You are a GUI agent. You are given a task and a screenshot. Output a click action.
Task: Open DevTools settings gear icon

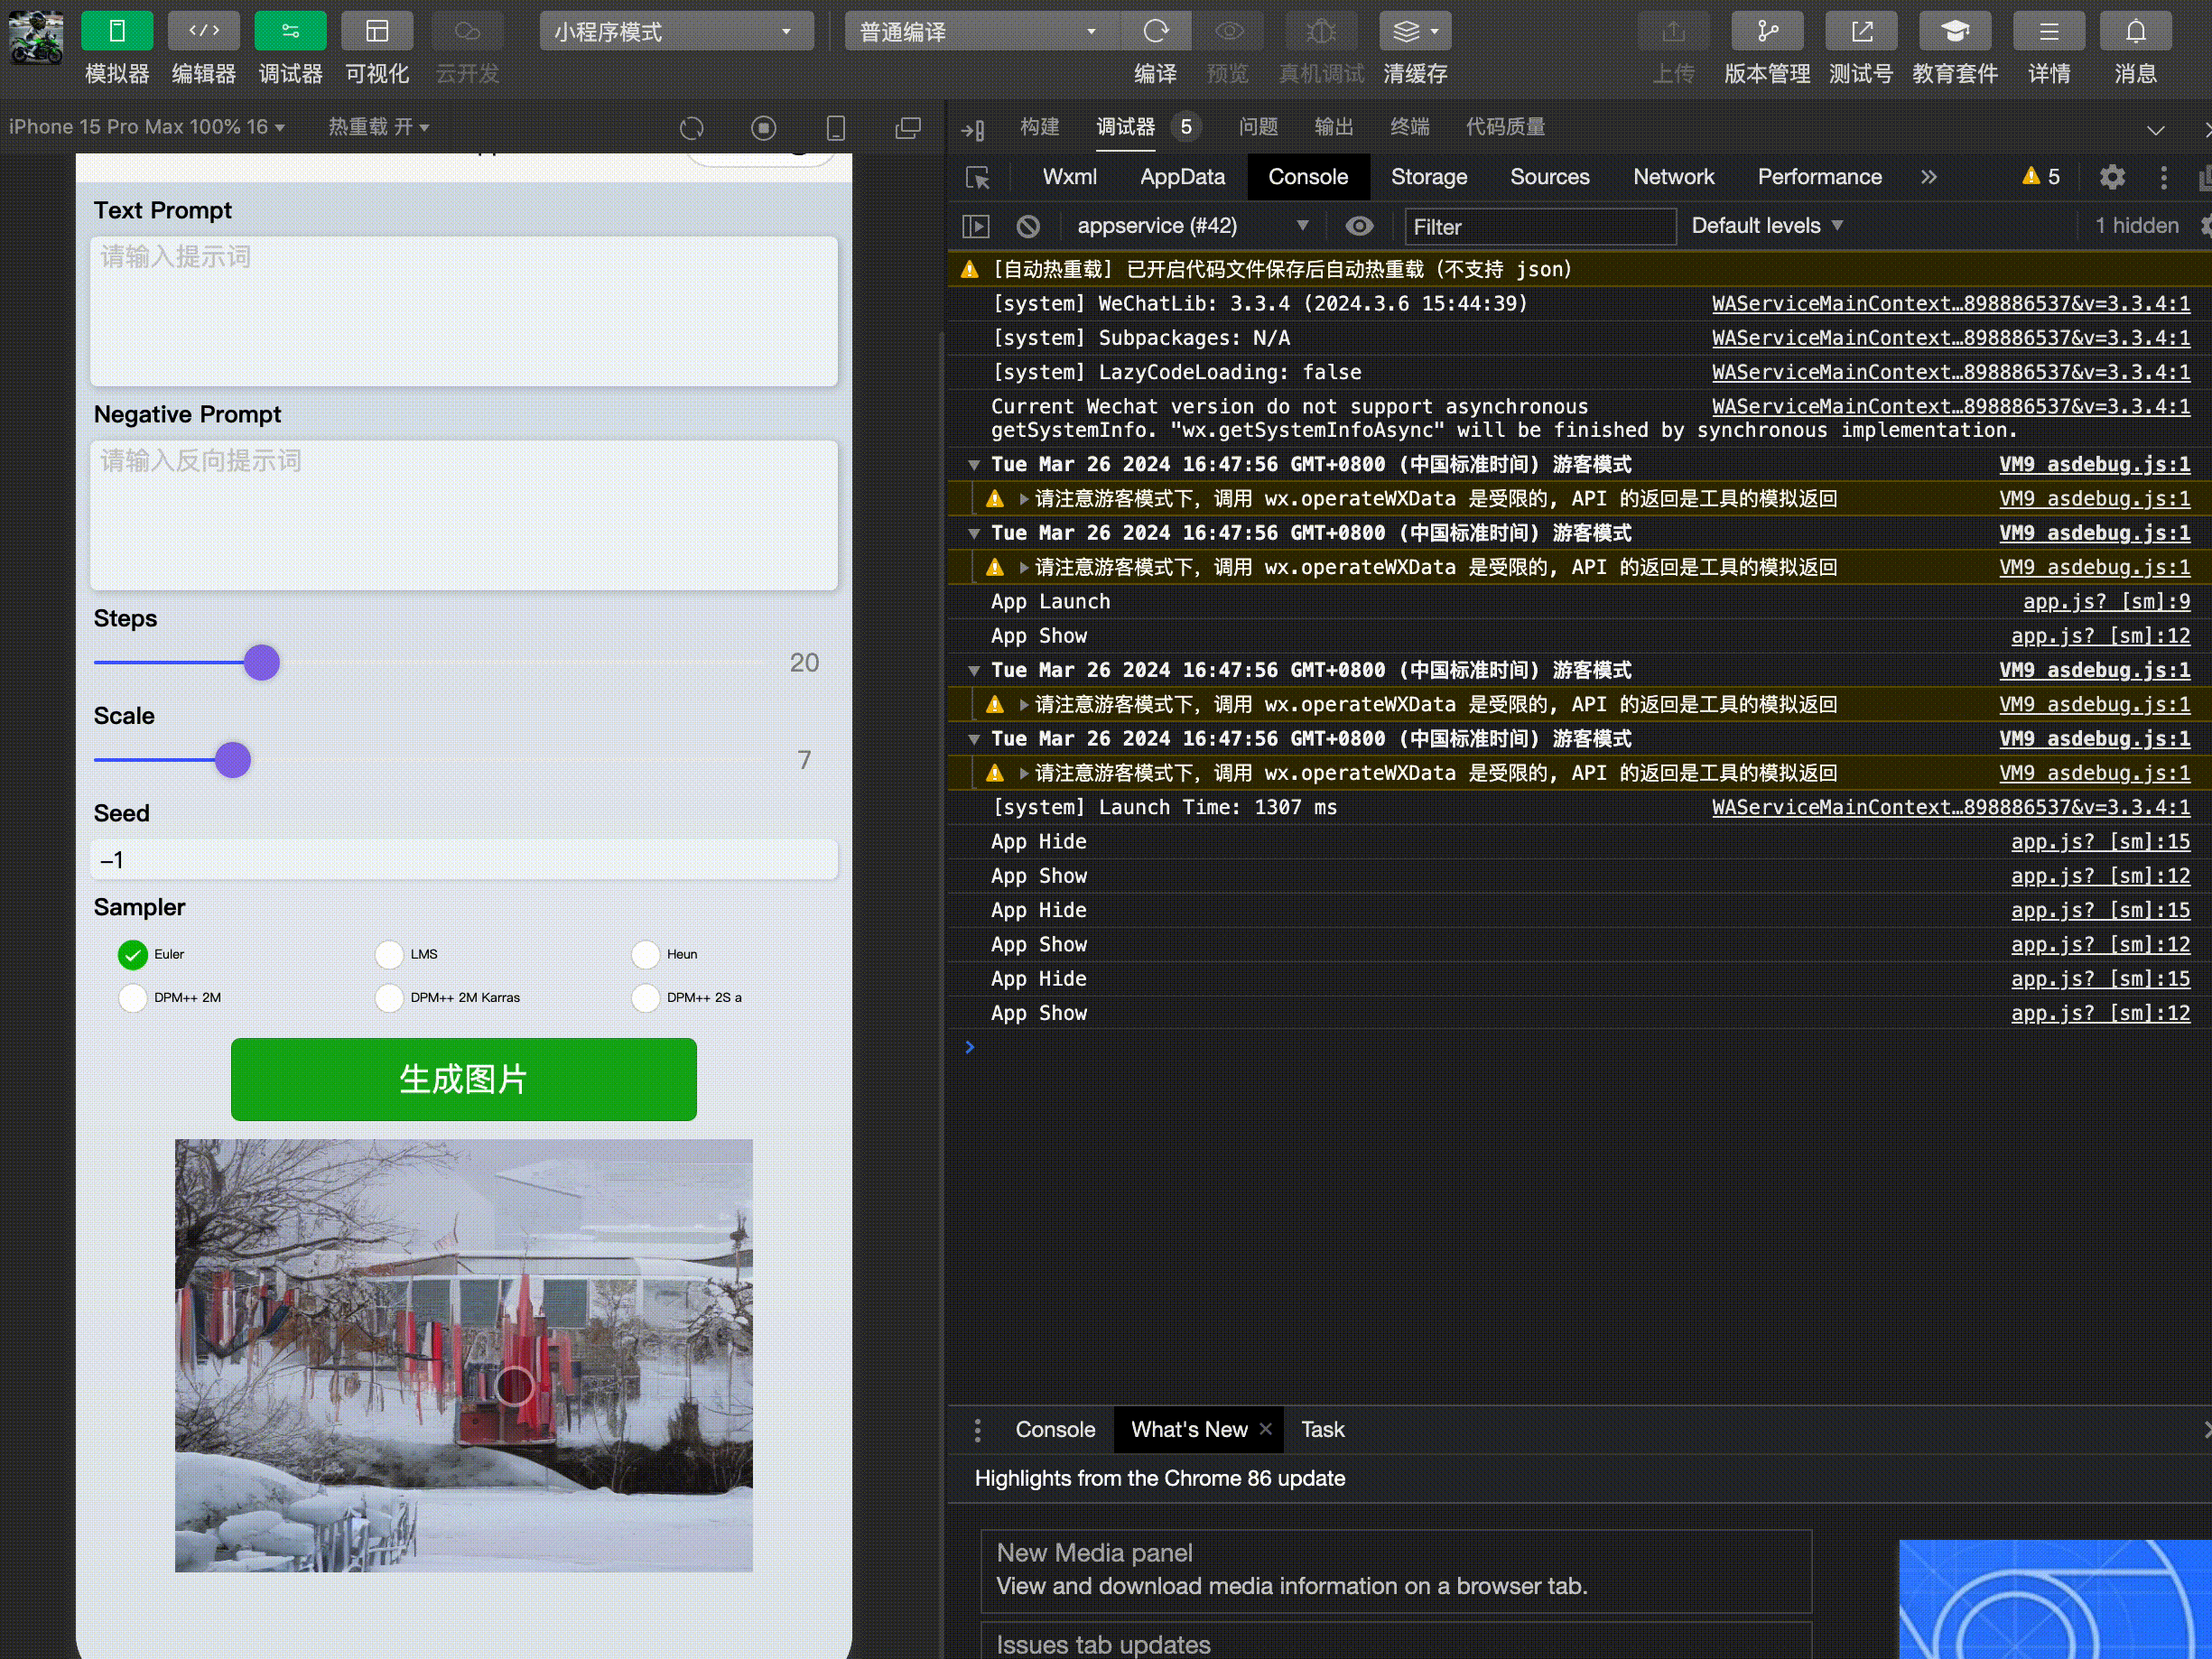click(2112, 177)
